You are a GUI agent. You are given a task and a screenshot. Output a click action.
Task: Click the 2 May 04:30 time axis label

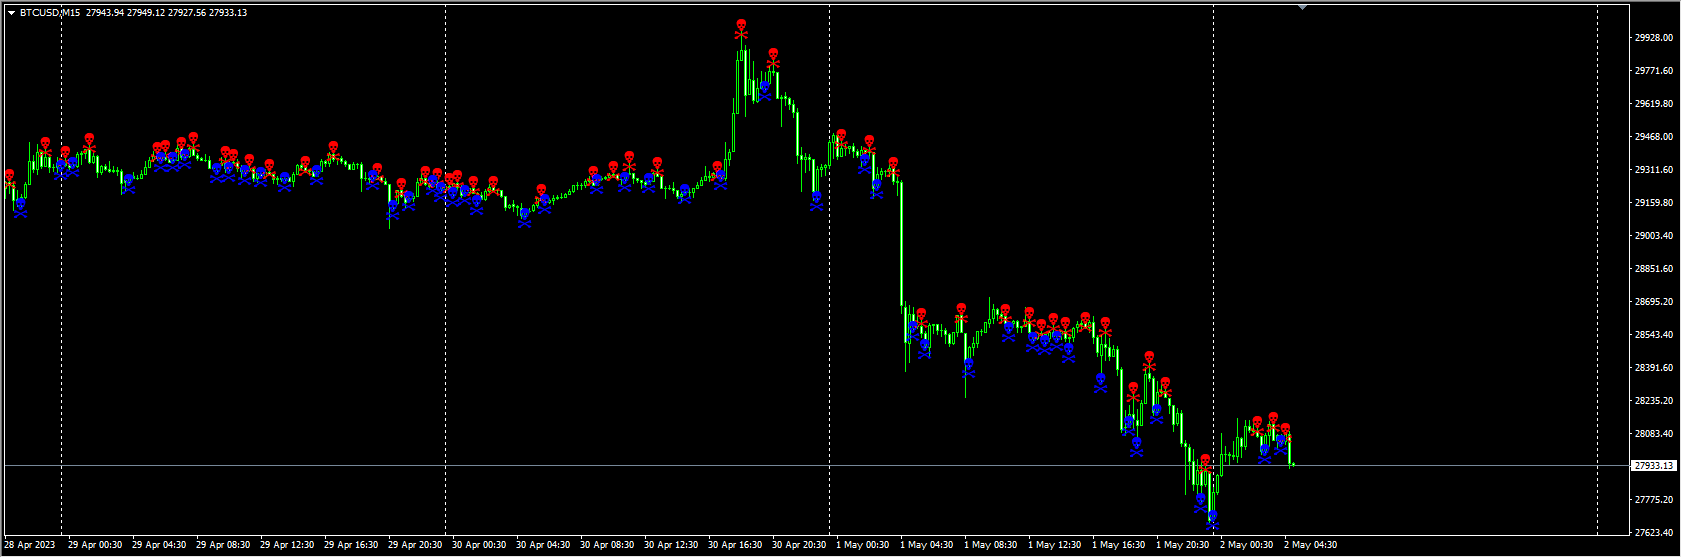tap(1310, 545)
